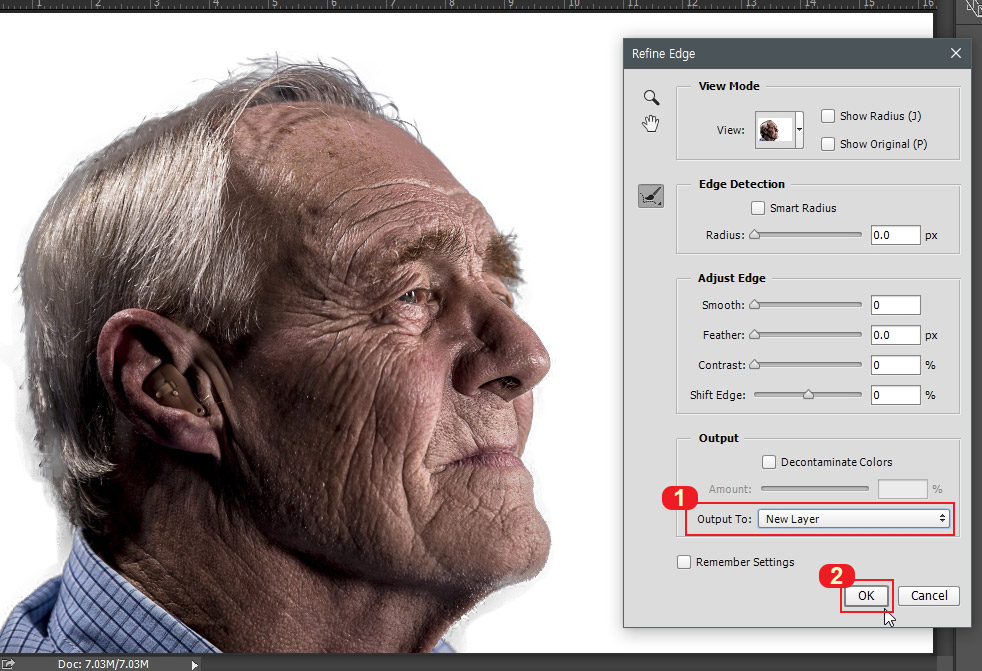Click the Smooth value field
The height and width of the screenshot is (671, 982).
896,305
